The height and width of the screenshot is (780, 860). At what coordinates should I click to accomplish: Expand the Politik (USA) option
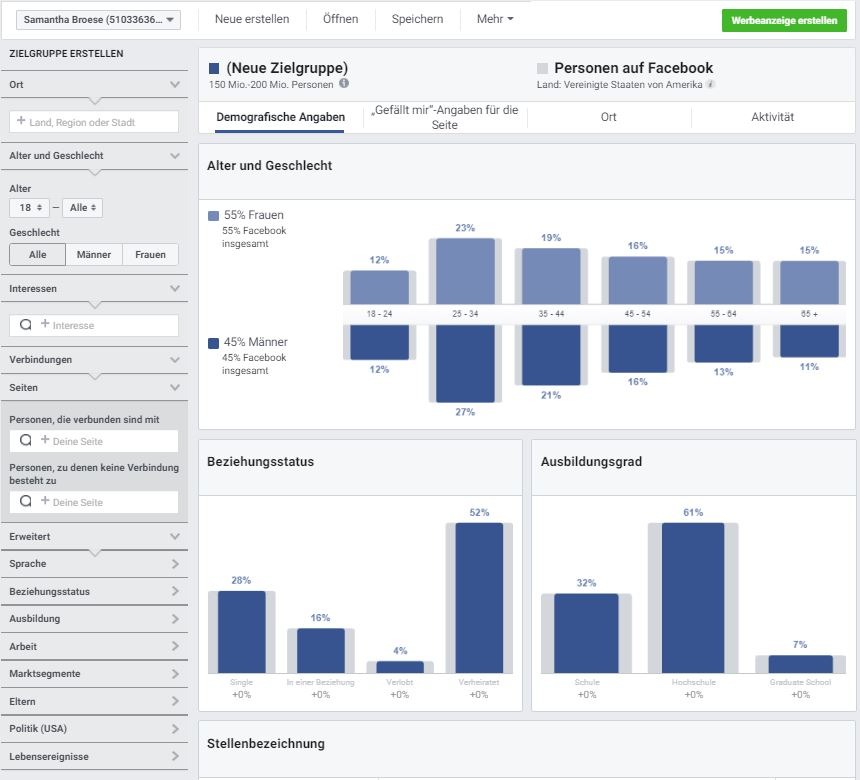[94, 728]
